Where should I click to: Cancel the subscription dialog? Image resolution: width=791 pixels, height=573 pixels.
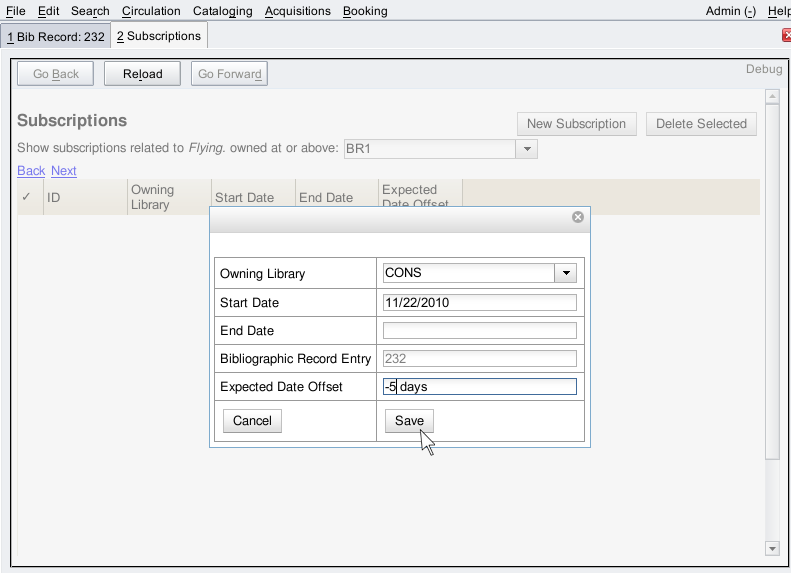(x=252, y=421)
